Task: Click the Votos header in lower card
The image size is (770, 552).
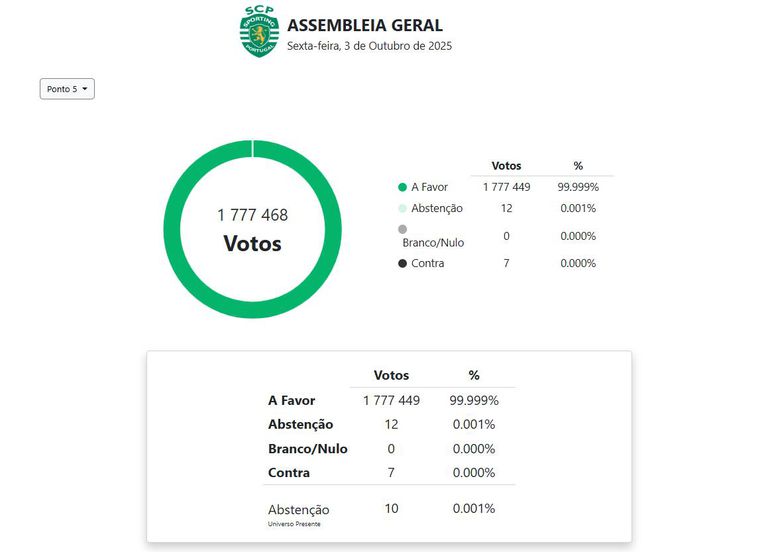Action: pyautogui.click(x=391, y=375)
